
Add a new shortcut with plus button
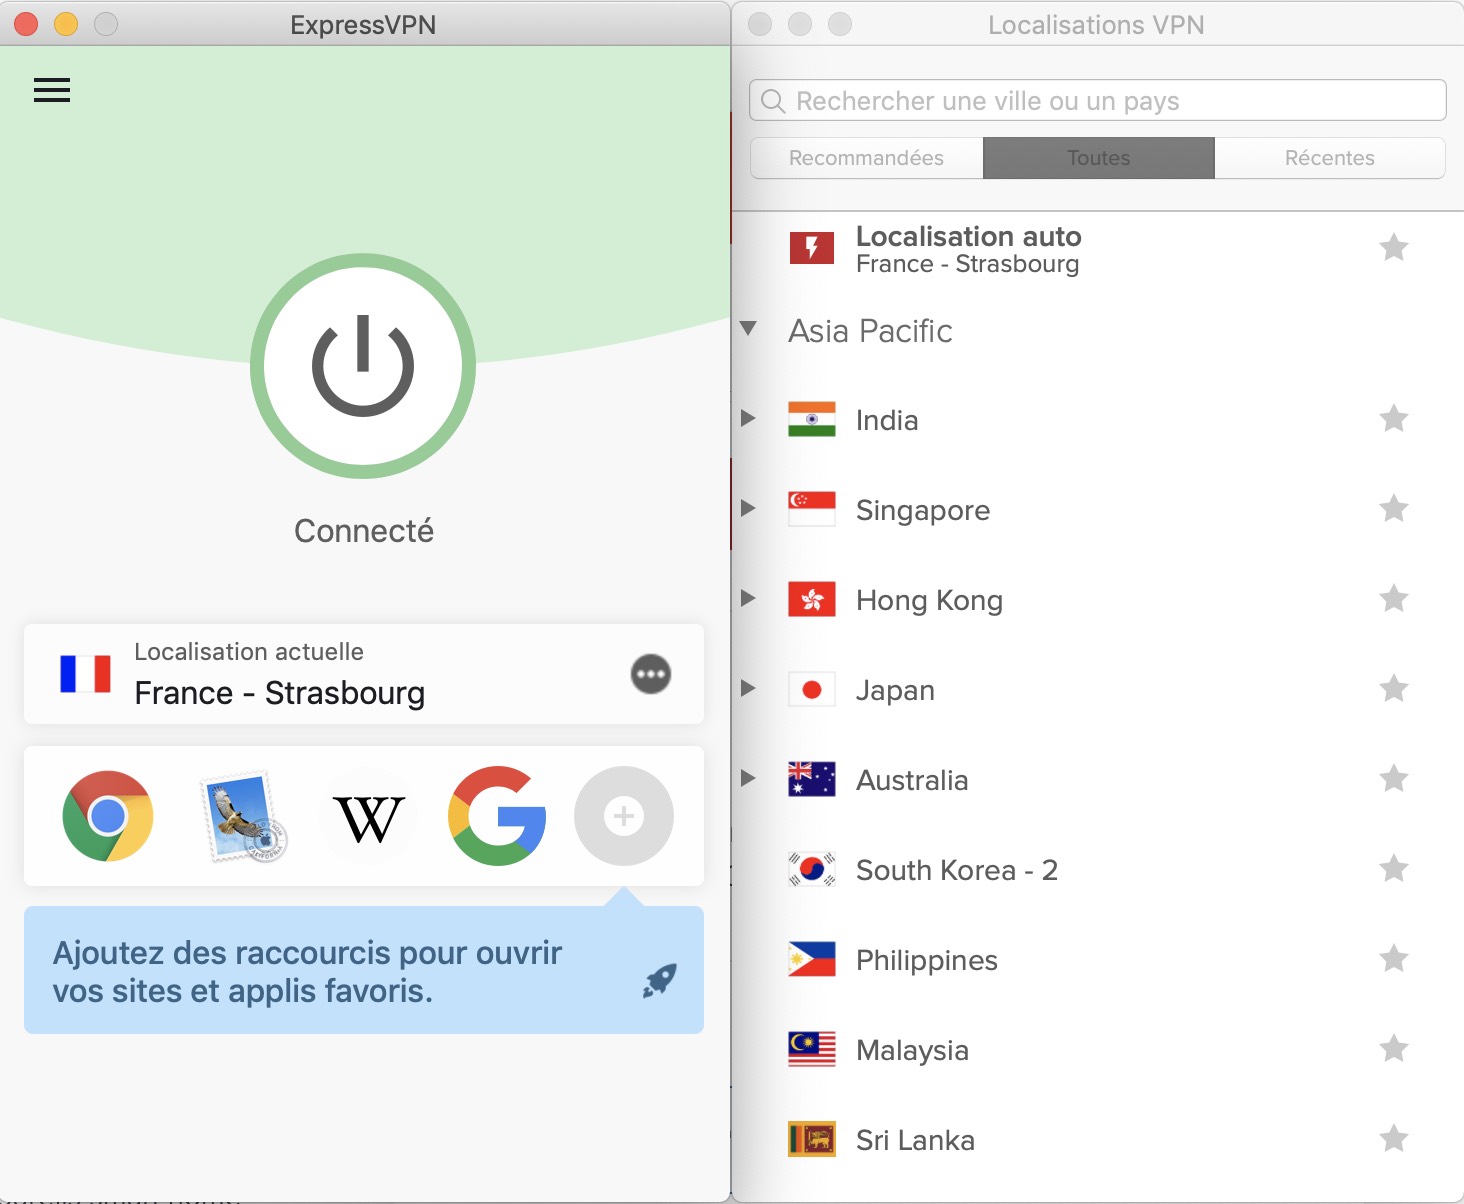pyautogui.click(x=624, y=816)
